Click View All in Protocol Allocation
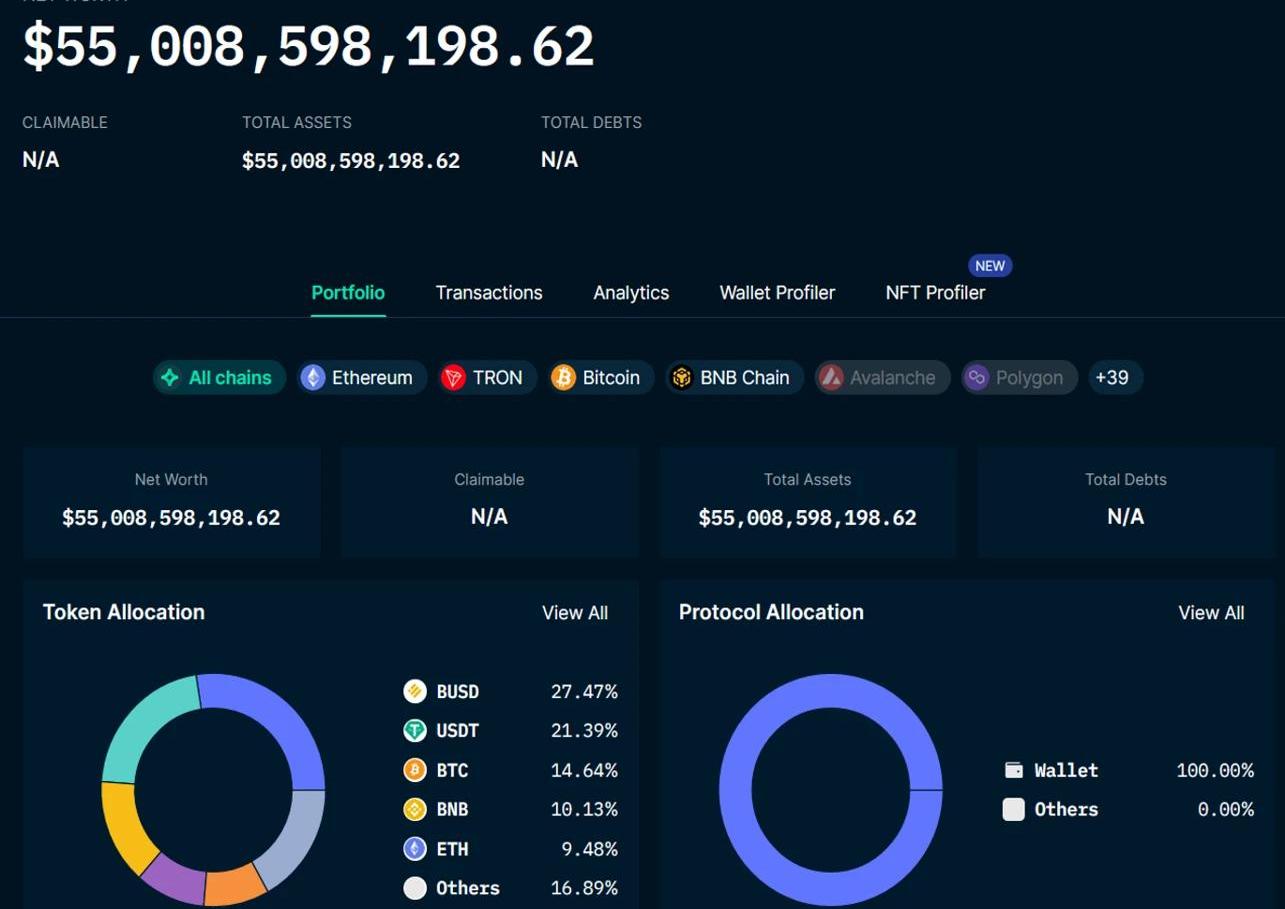The height and width of the screenshot is (909, 1285). click(1211, 613)
